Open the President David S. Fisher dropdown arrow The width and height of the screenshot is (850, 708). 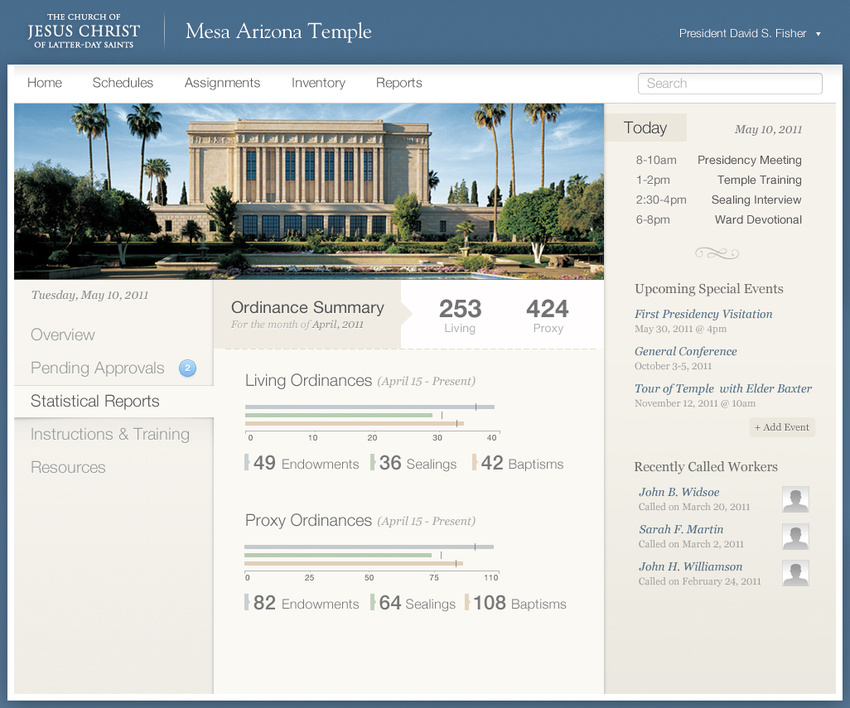coord(818,34)
